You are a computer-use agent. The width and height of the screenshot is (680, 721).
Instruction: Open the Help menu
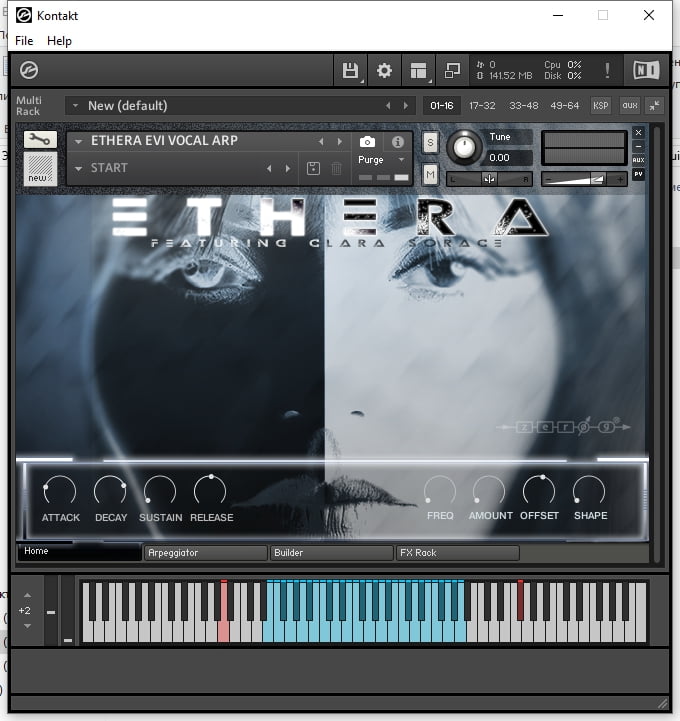[x=59, y=41]
